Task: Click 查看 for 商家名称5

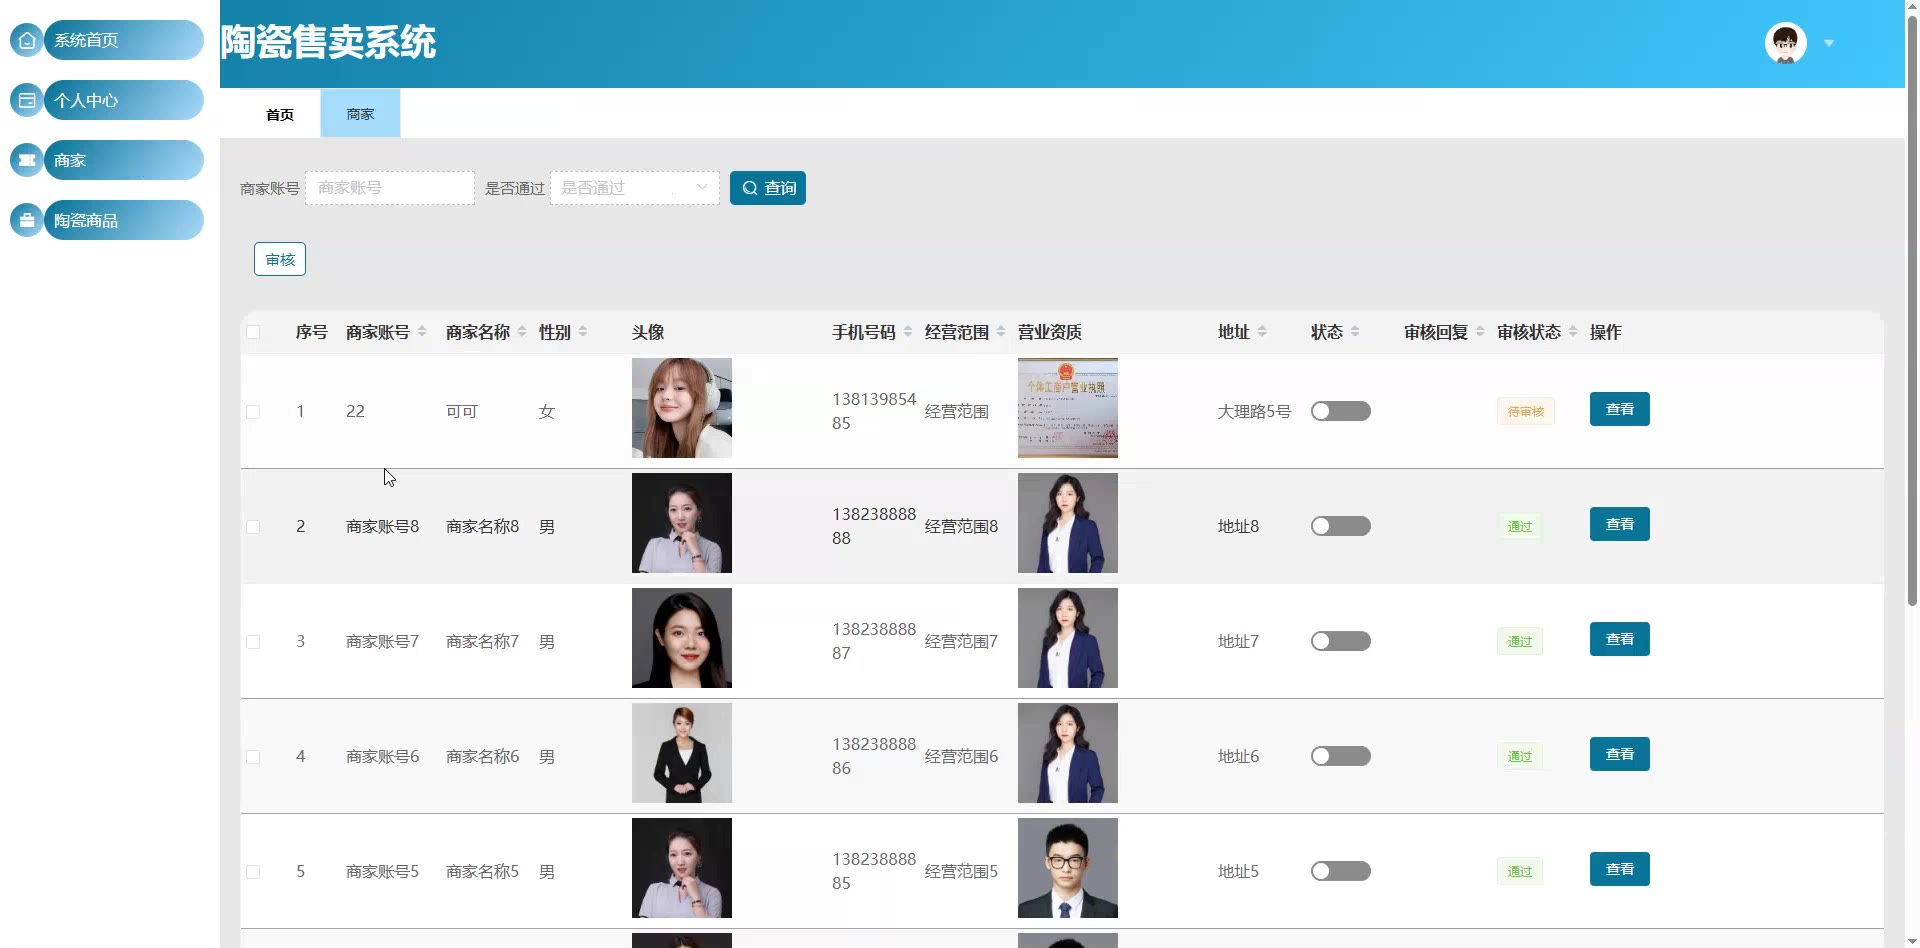Action: pos(1620,869)
